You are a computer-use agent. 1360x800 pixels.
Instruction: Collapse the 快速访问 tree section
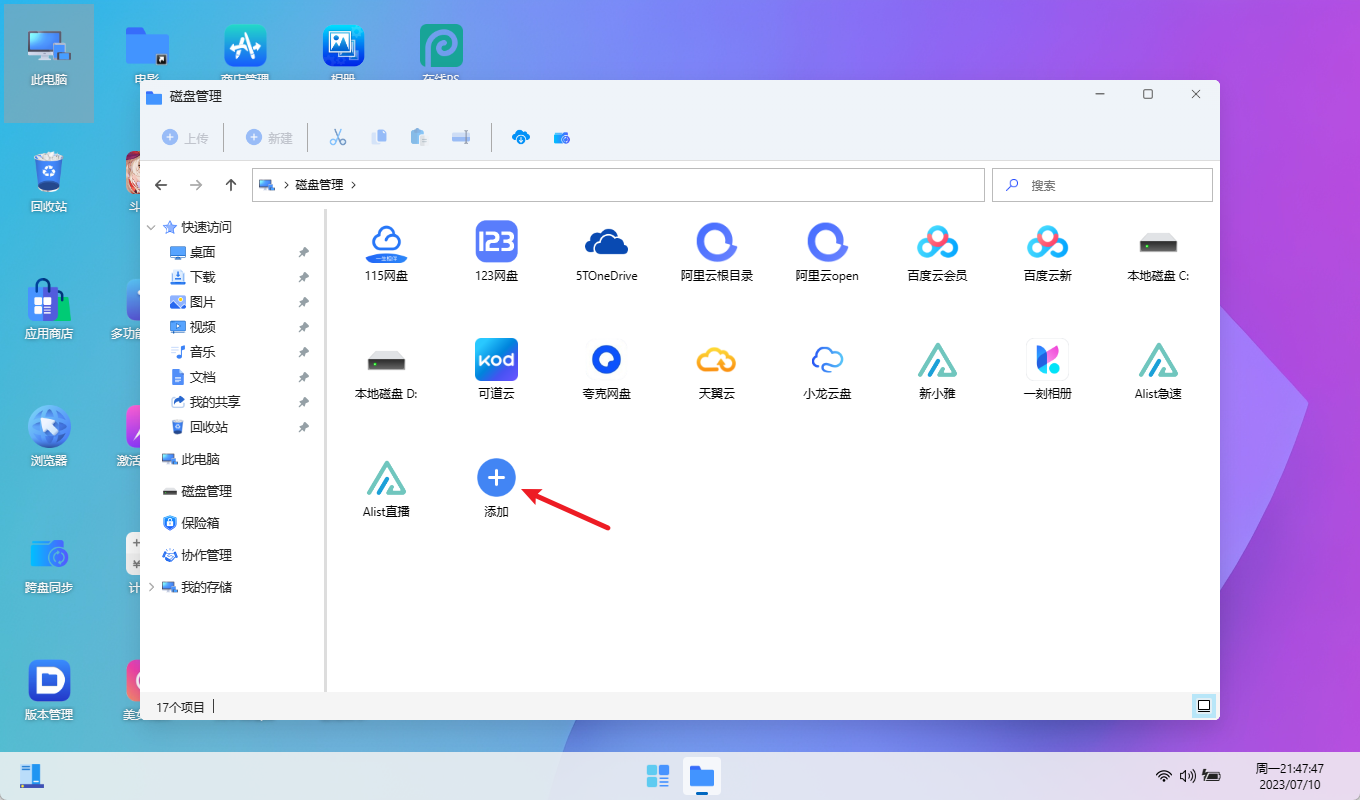[x=152, y=227]
